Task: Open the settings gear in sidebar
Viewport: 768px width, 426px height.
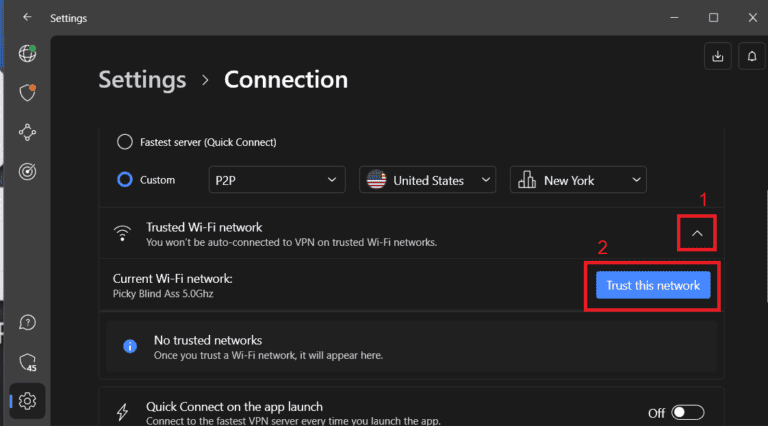Action: pyautogui.click(x=27, y=401)
